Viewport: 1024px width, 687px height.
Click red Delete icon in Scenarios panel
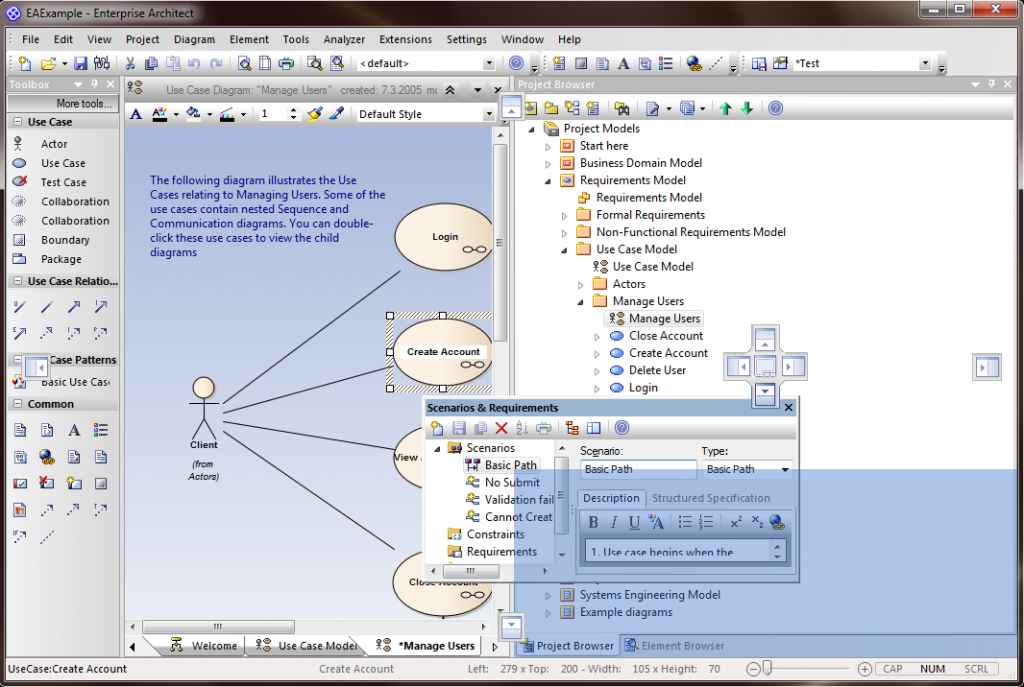tap(501, 428)
